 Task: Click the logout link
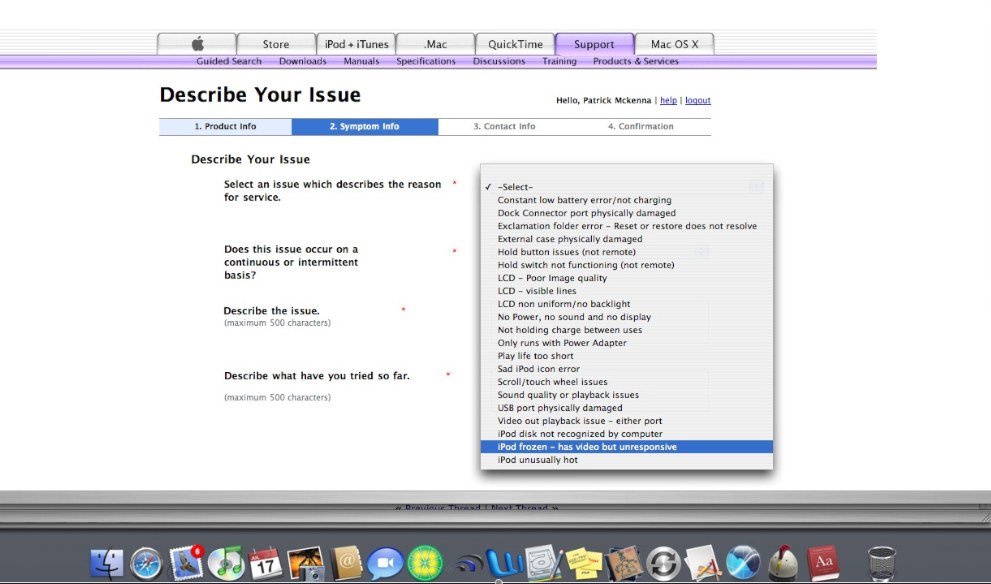tap(698, 100)
